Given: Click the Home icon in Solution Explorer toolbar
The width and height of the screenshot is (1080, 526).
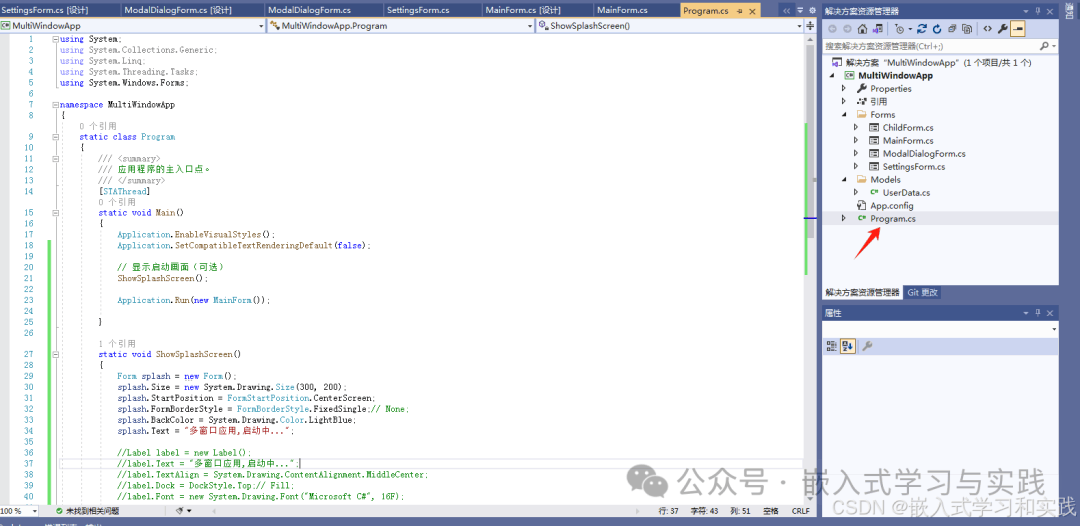Looking at the screenshot, I should point(862,29).
